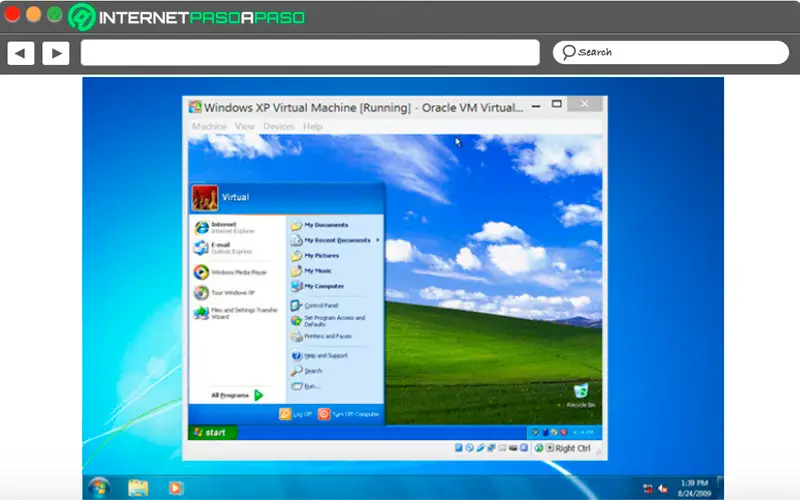Click the InternetPasoaPaso logo
This screenshot has width=800, height=500.
[187, 17]
